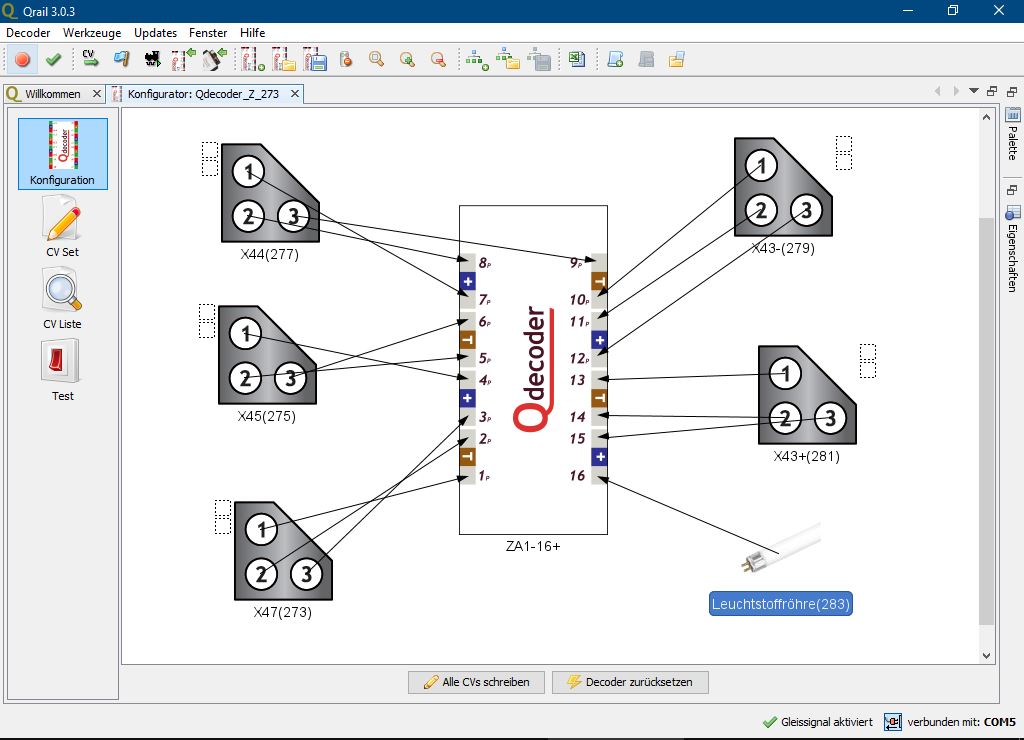Screen dimensions: 1024x740
Task: Click the CV arrow toolbar icon
Action: coord(90,59)
